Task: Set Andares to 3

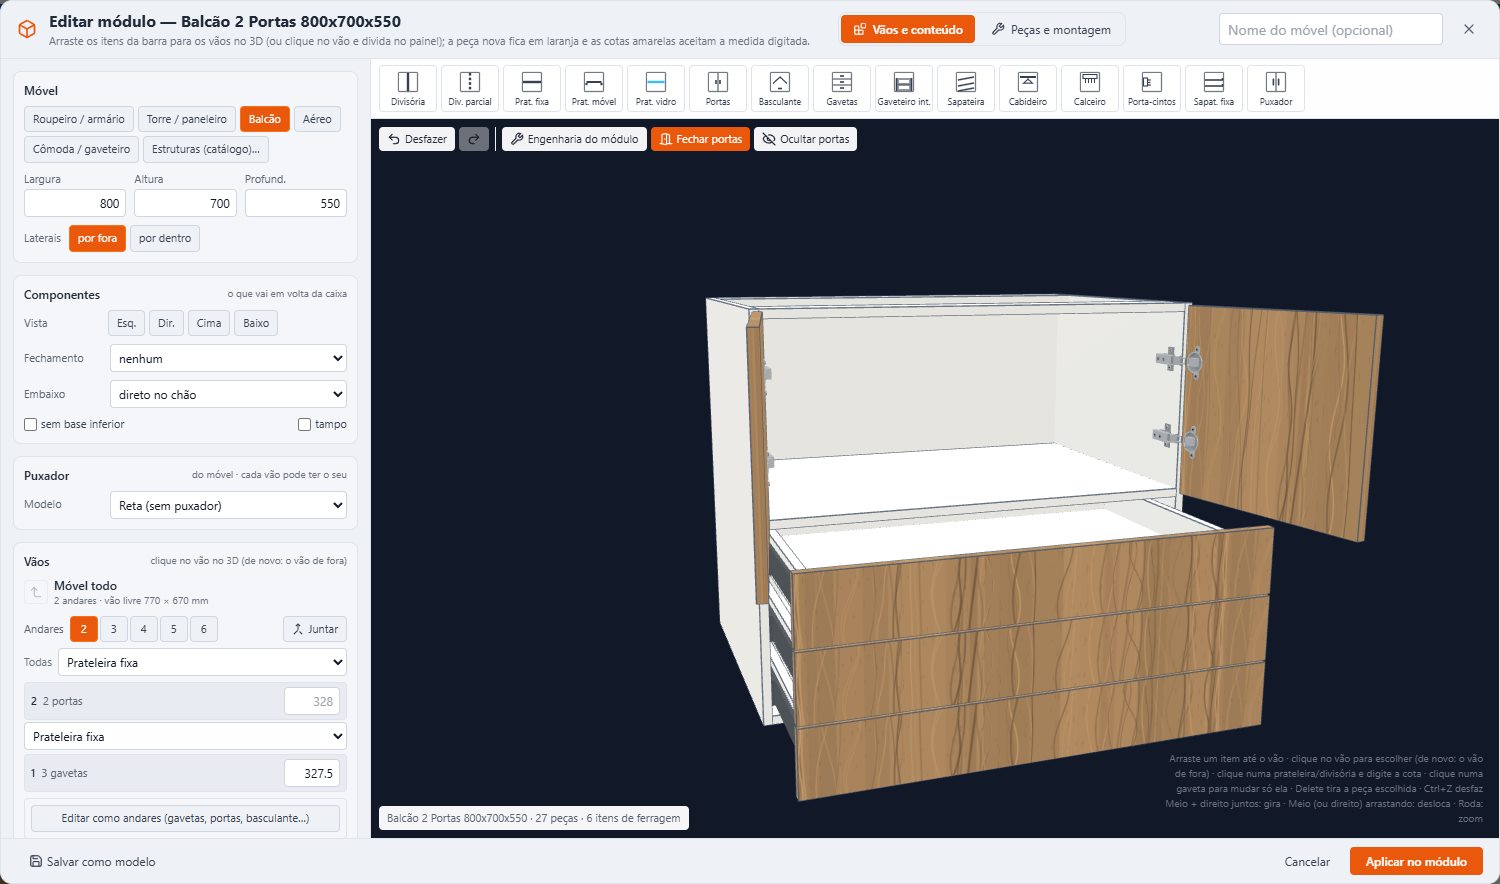Action: click(114, 629)
